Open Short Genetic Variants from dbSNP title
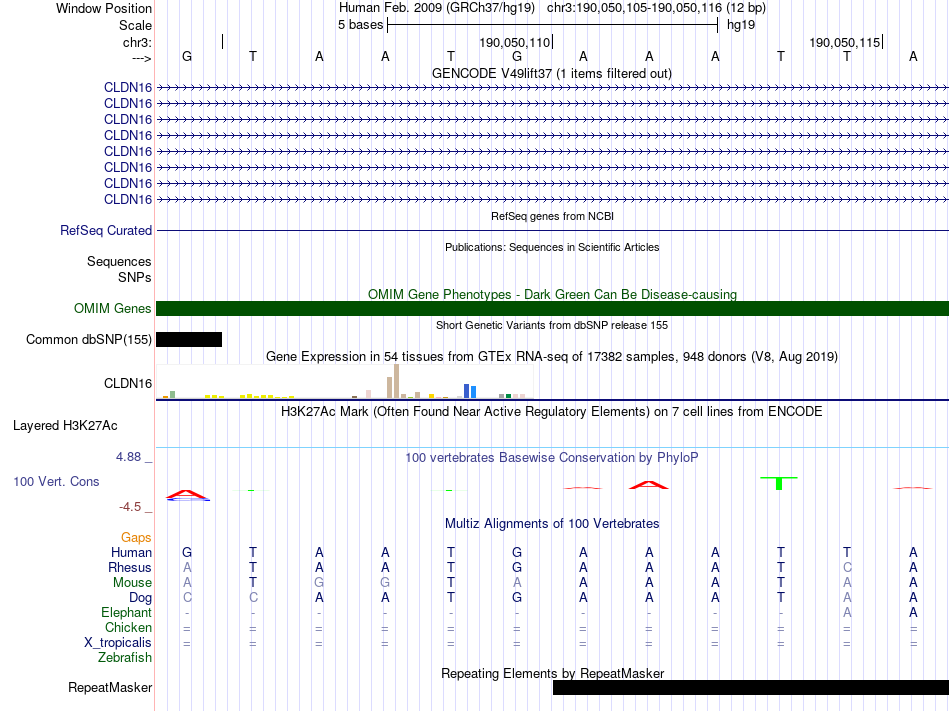 click(x=552, y=325)
